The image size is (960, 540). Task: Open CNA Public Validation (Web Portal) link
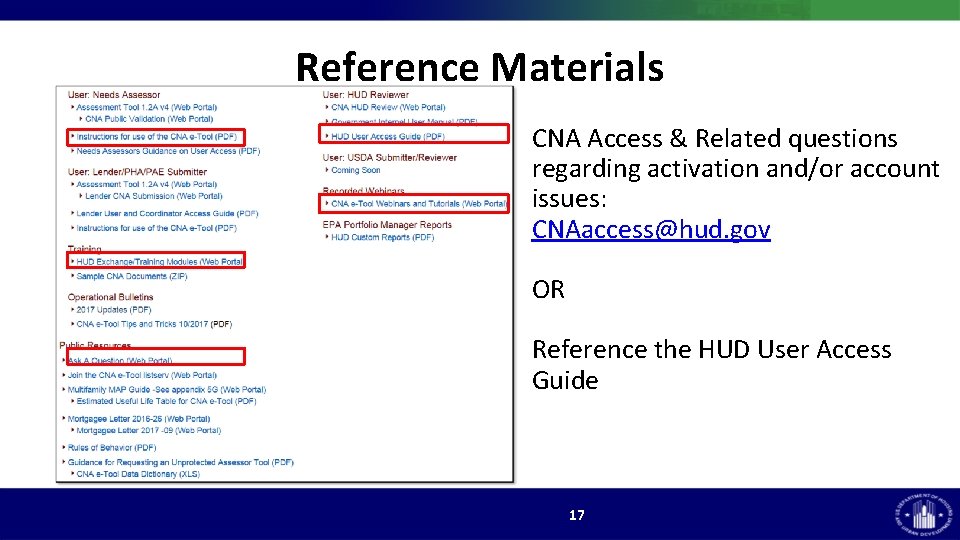149,119
